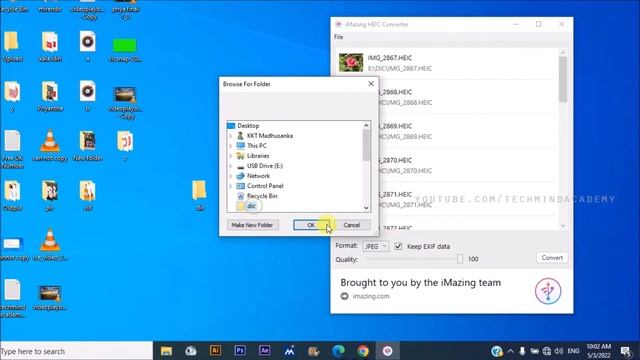Select Desktop in the folder tree
Screen dimensions: 640x360
click(x=248, y=126)
